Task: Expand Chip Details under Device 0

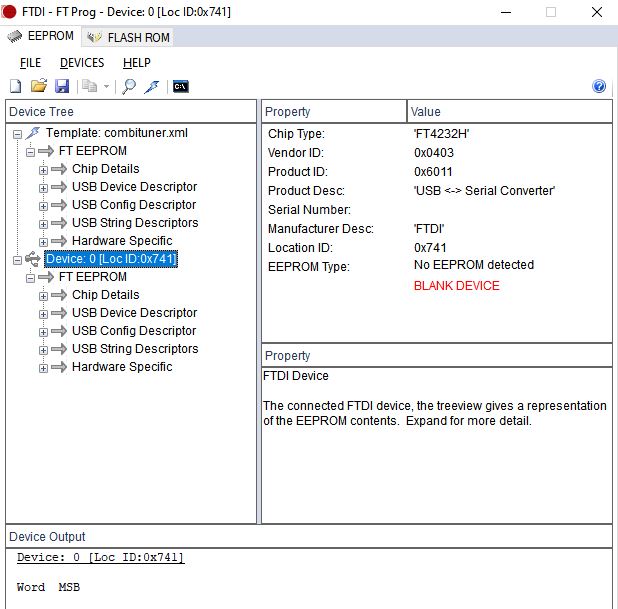Action: point(43,296)
